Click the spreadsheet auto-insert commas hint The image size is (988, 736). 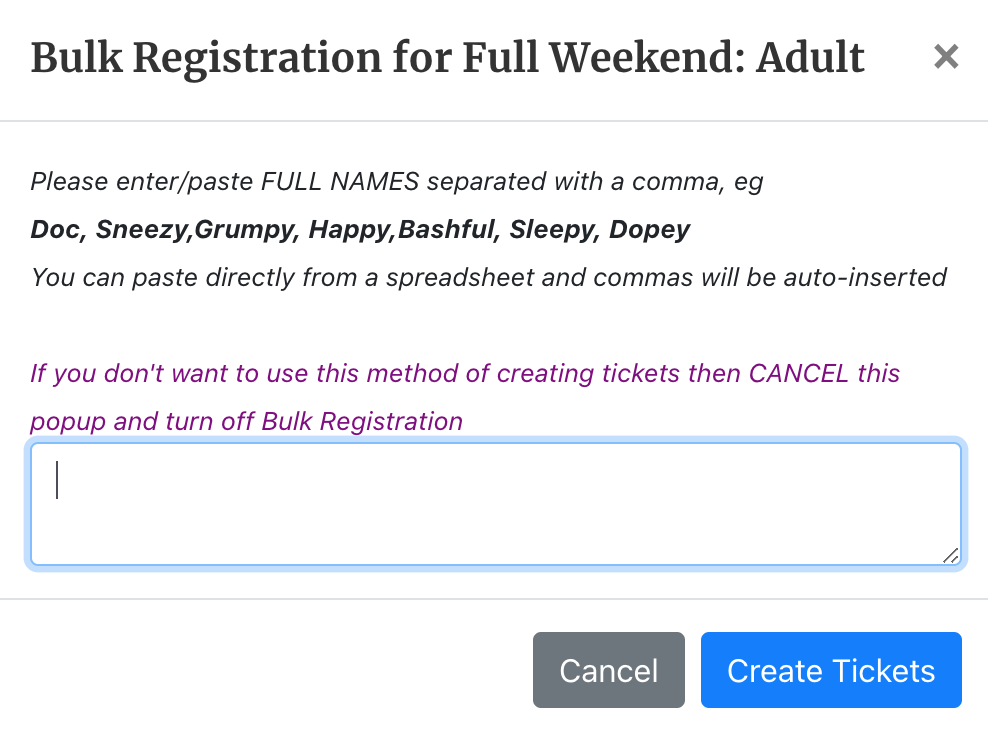coord(488,276)
